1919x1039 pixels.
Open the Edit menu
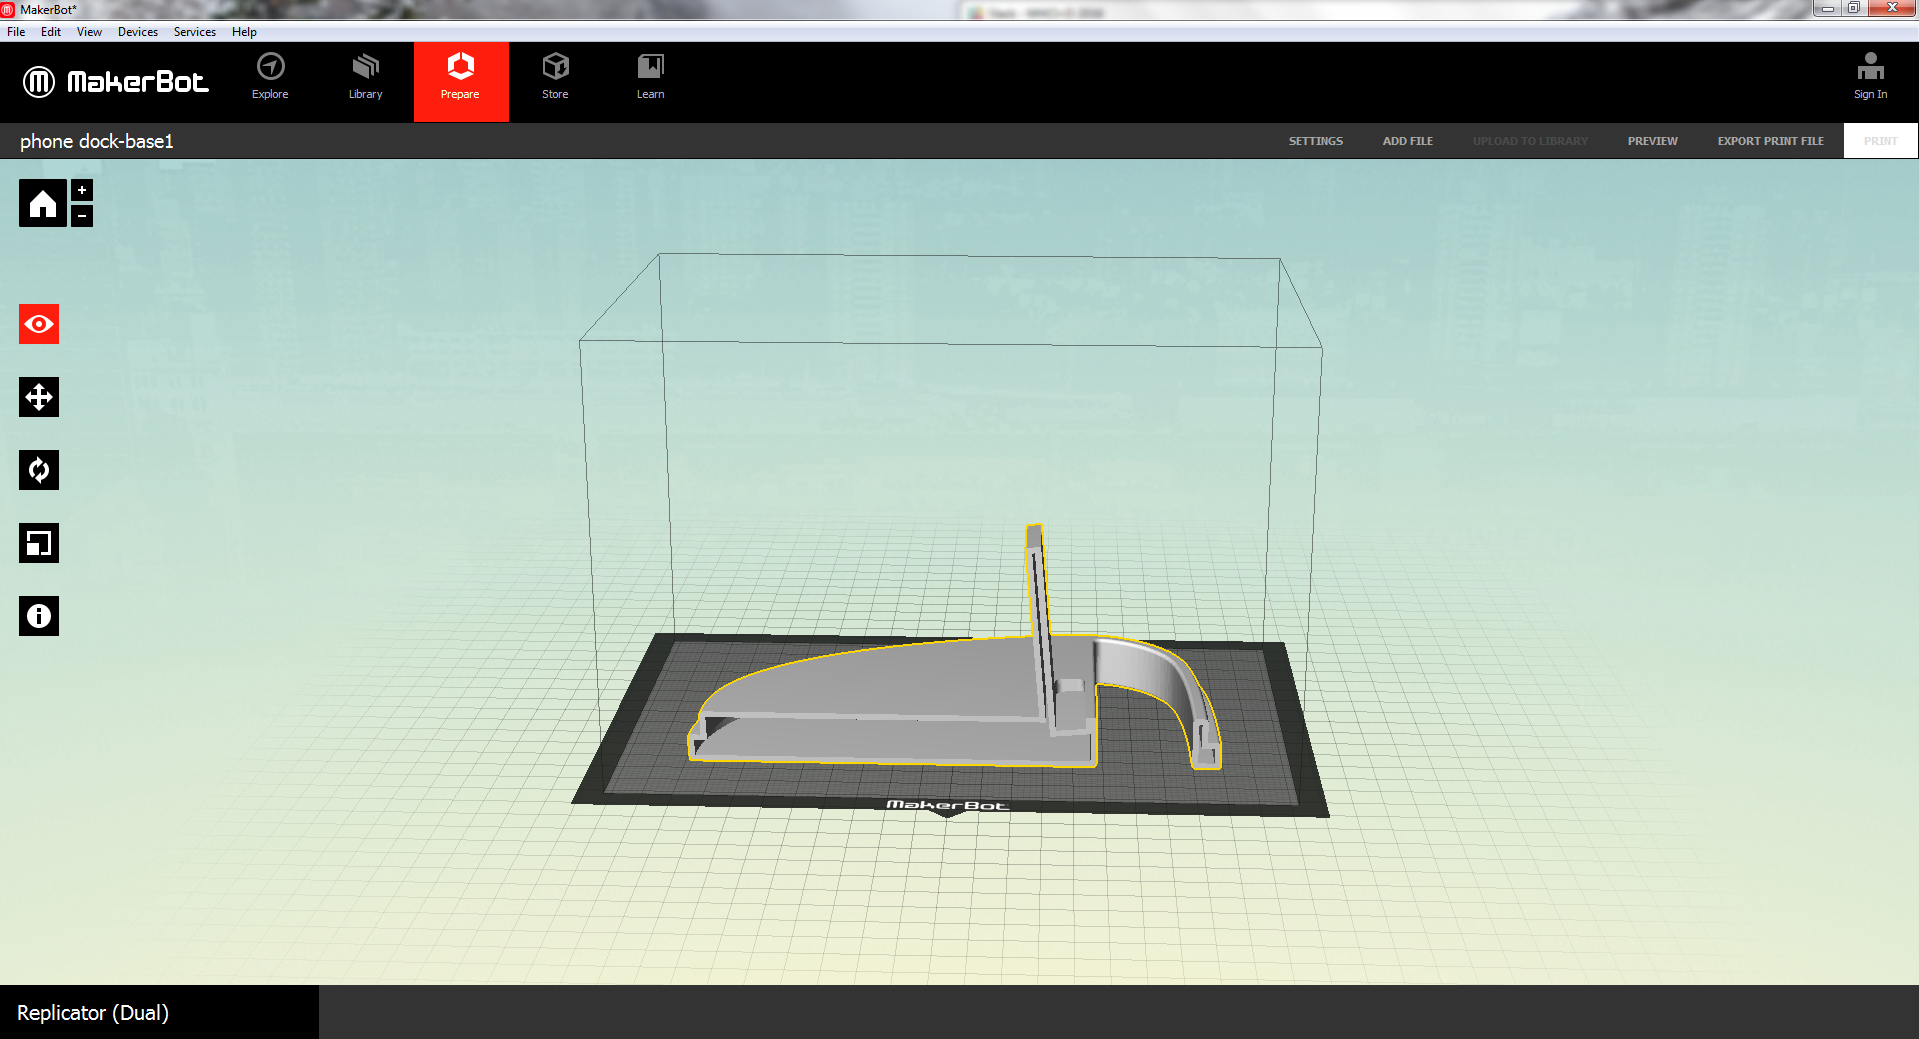pos(51,32)
